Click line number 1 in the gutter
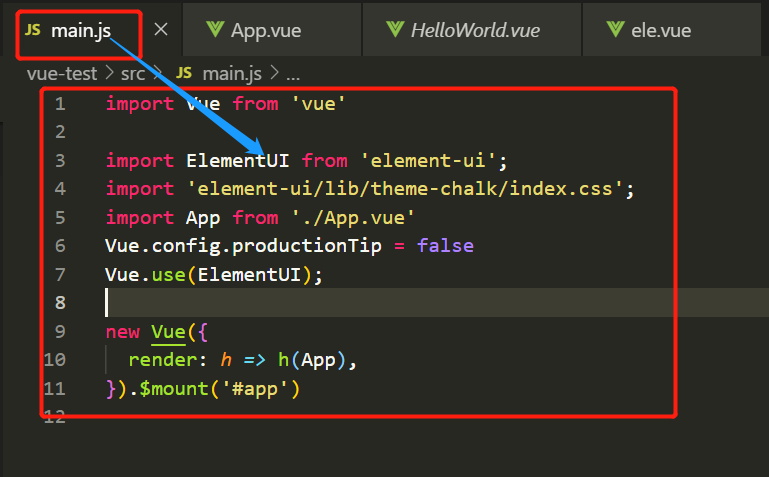 (60, 104)
